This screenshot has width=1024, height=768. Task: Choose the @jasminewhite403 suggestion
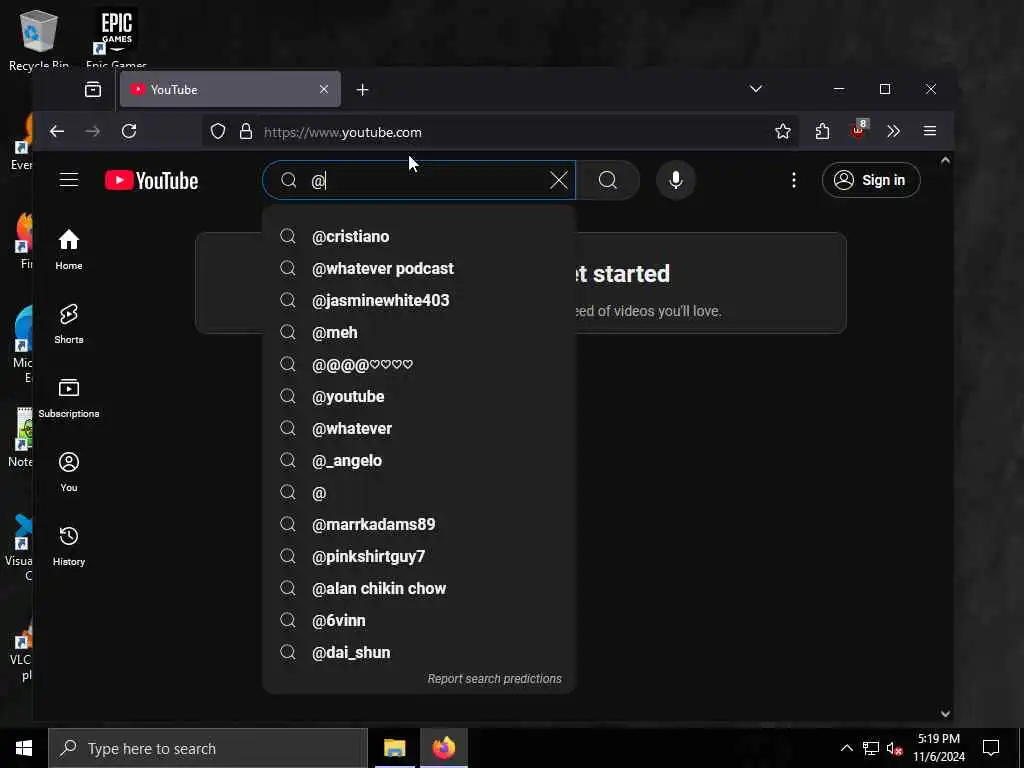pos(419,300)
